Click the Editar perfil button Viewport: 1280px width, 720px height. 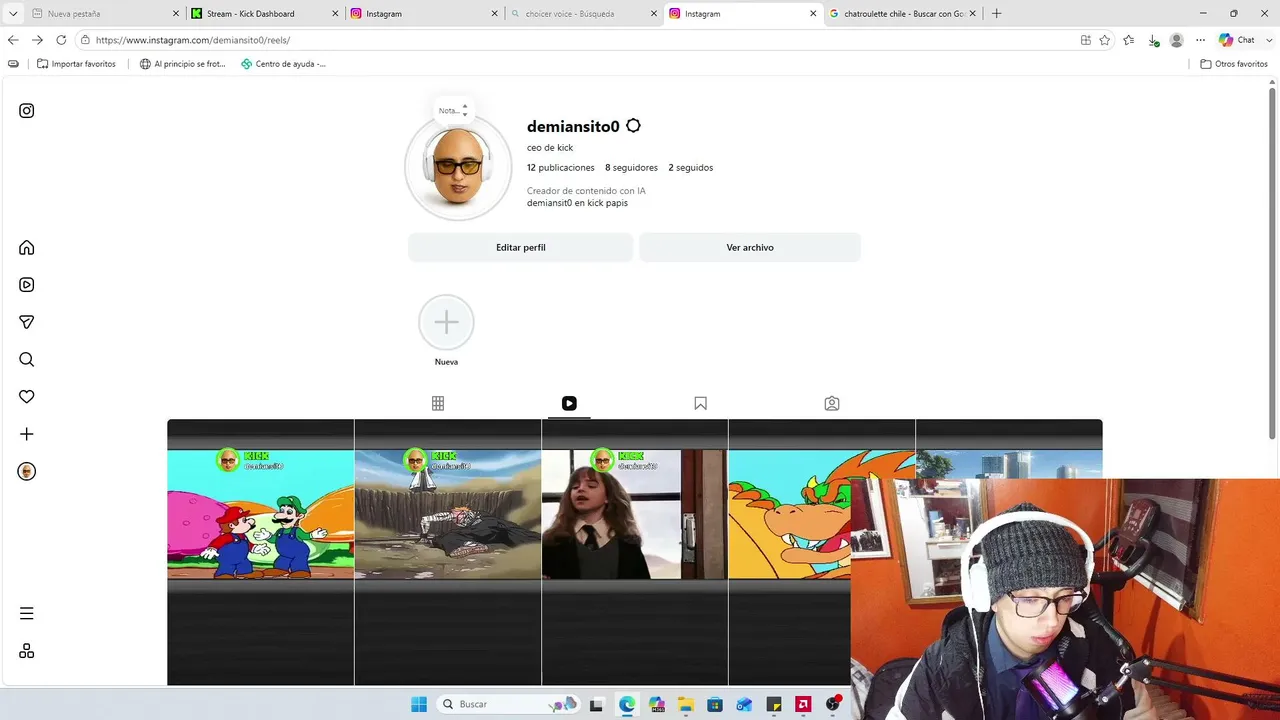[521, 247]
